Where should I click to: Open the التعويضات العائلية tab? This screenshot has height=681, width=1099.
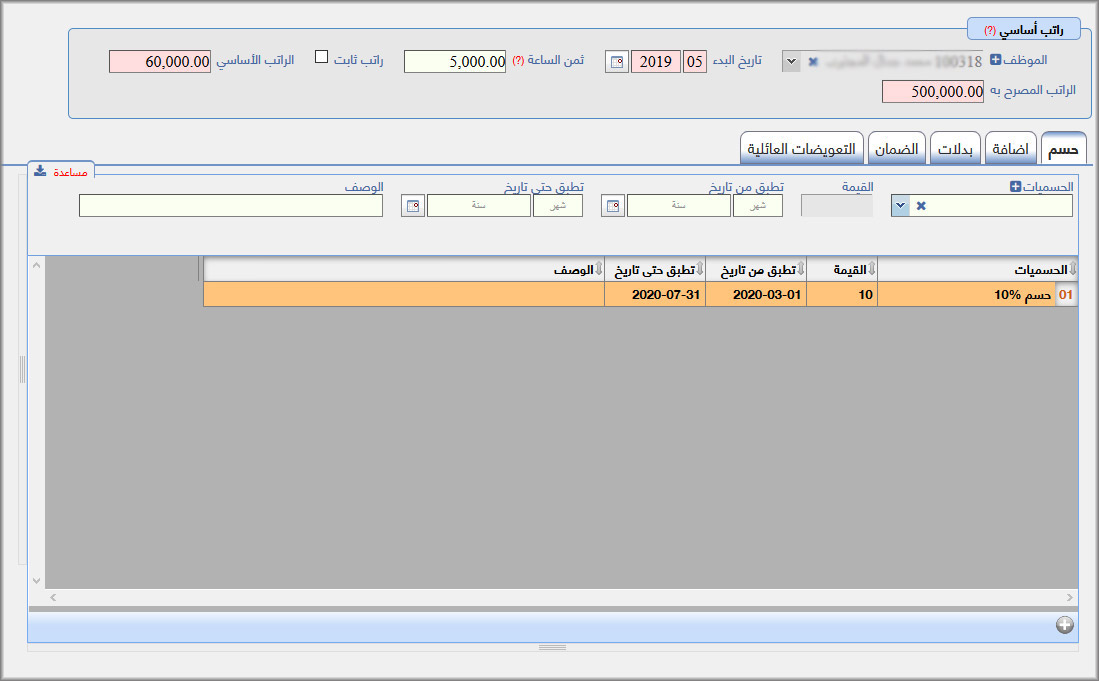[801, 149]
